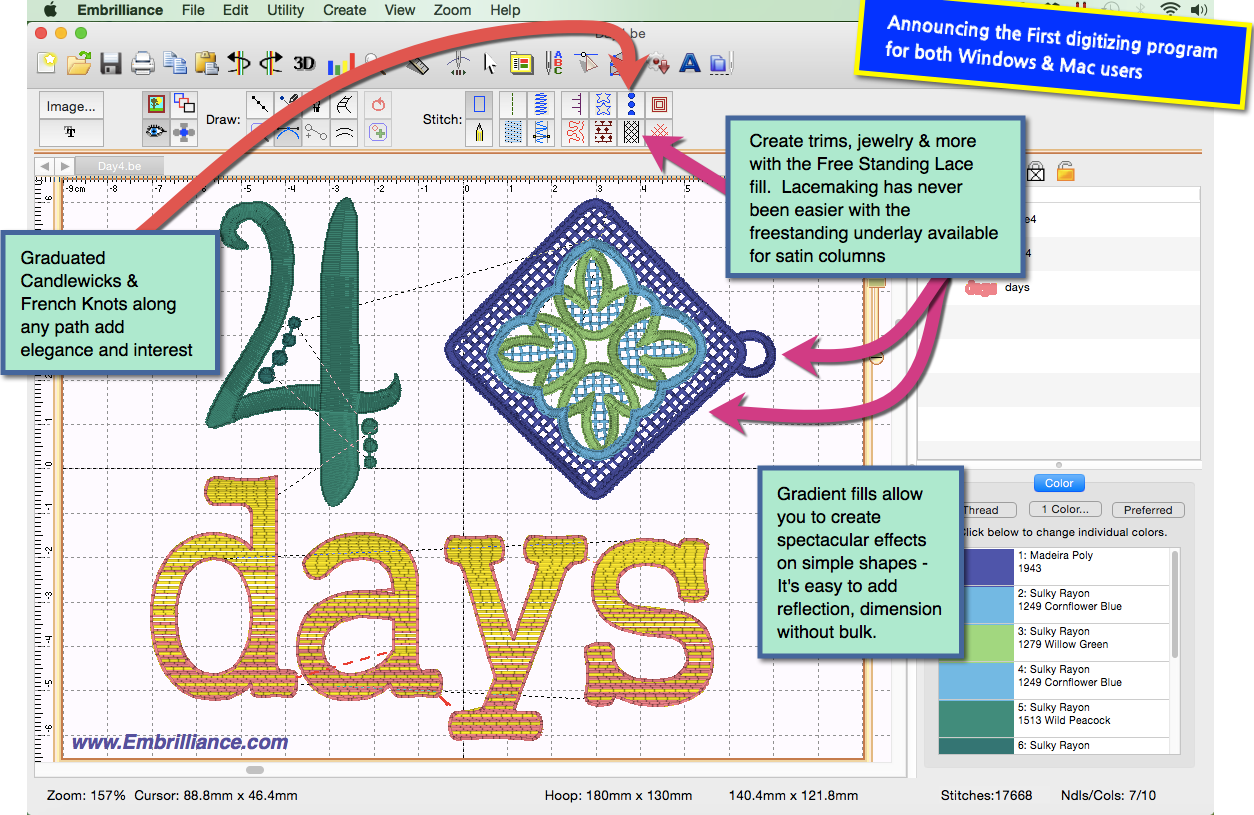The image size is (1254, 815).
Task: Toggle the padlock unlock icon
Action: tap(1064, 171)
